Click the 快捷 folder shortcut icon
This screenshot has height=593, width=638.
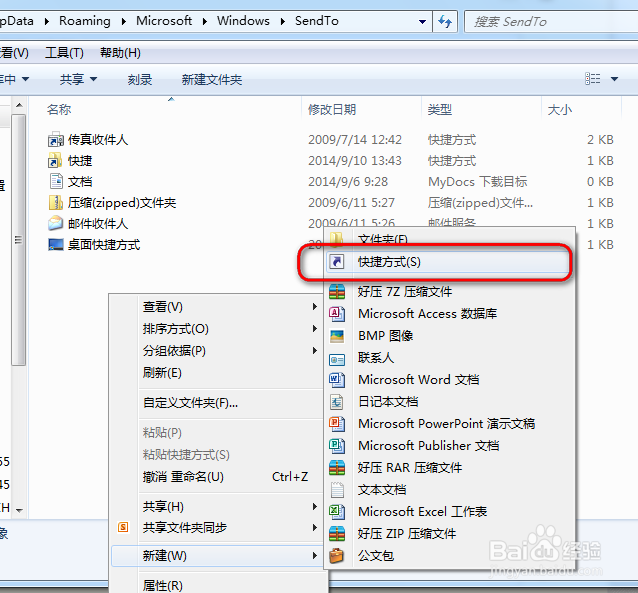pyautogui.click(x=55, y=160)
